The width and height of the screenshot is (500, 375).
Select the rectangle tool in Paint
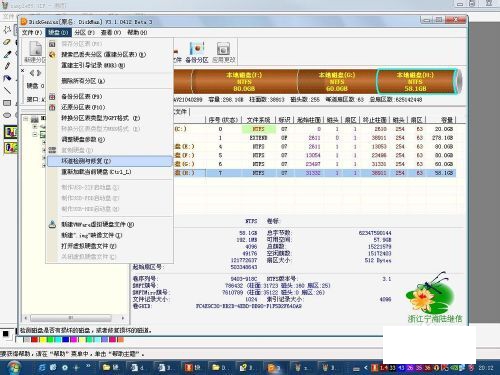tap(7, 103)
